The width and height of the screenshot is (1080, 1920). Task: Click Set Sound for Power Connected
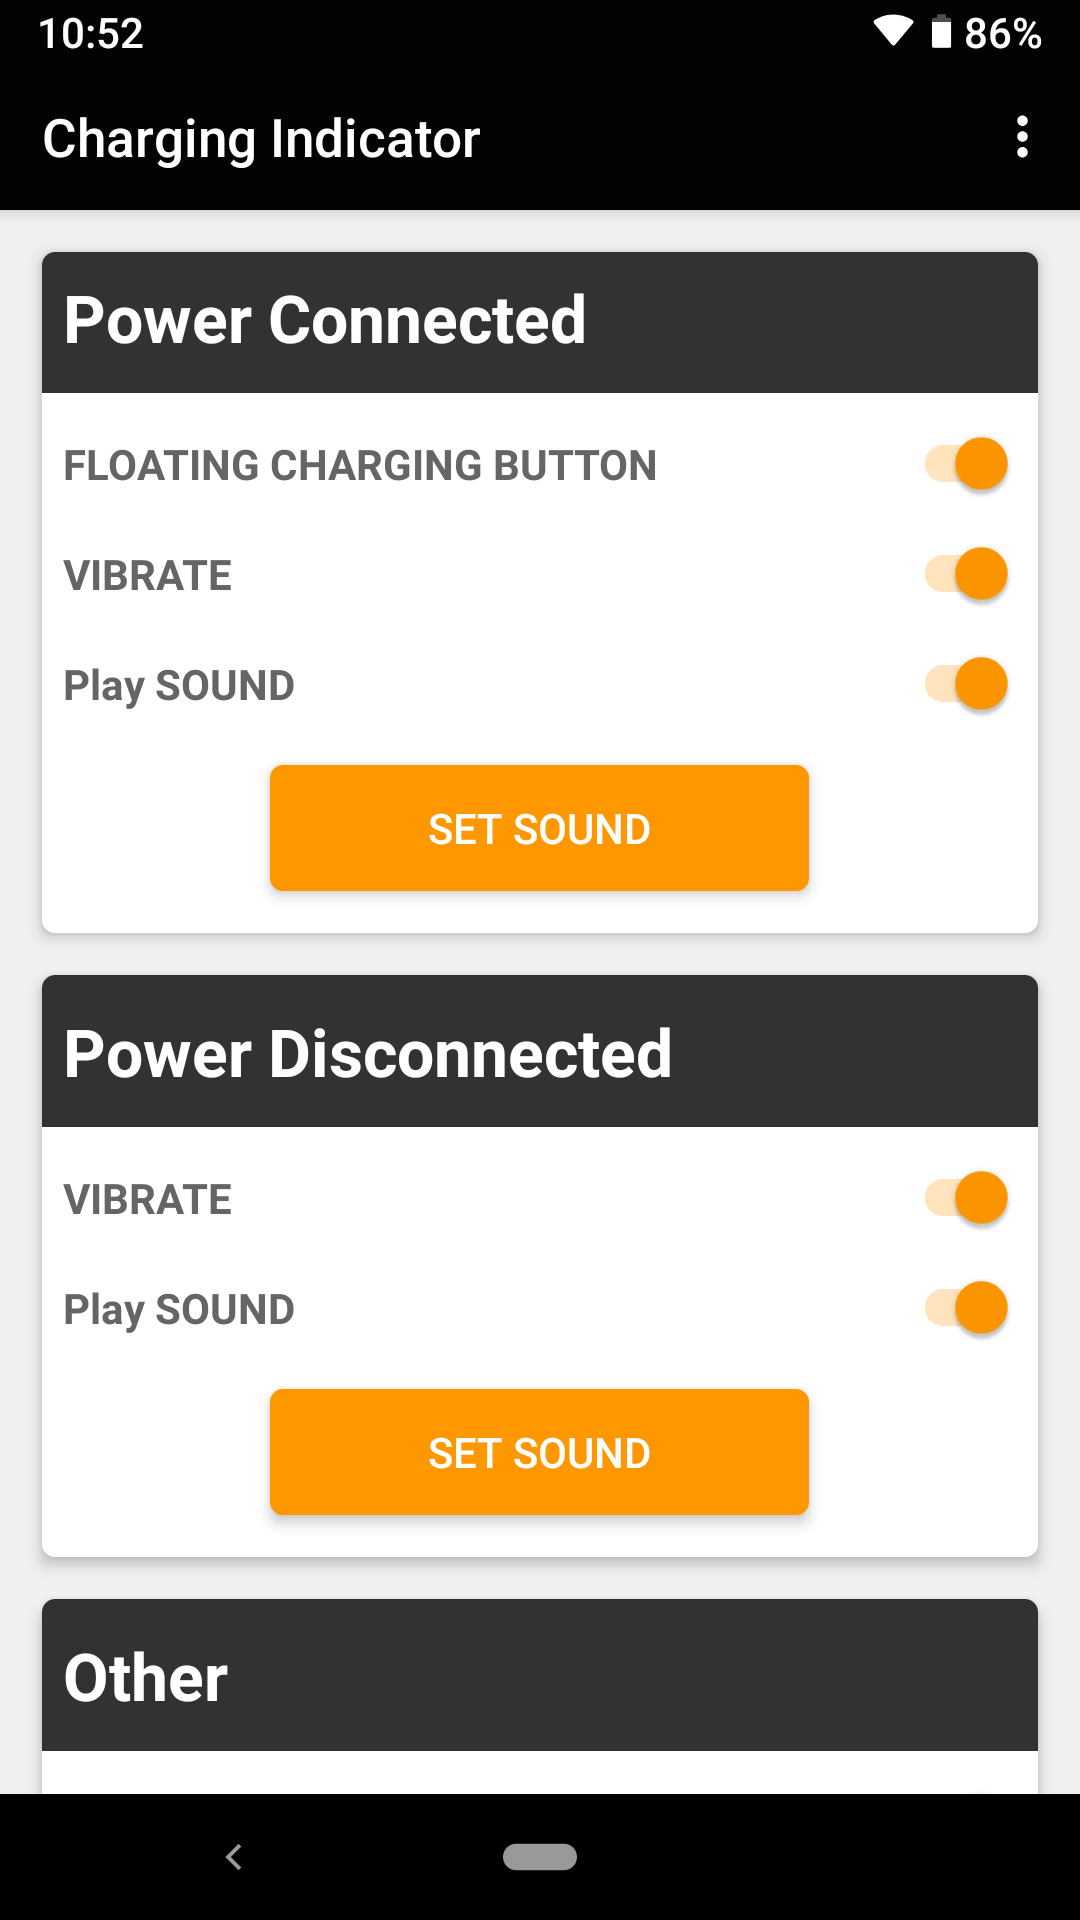539,828
